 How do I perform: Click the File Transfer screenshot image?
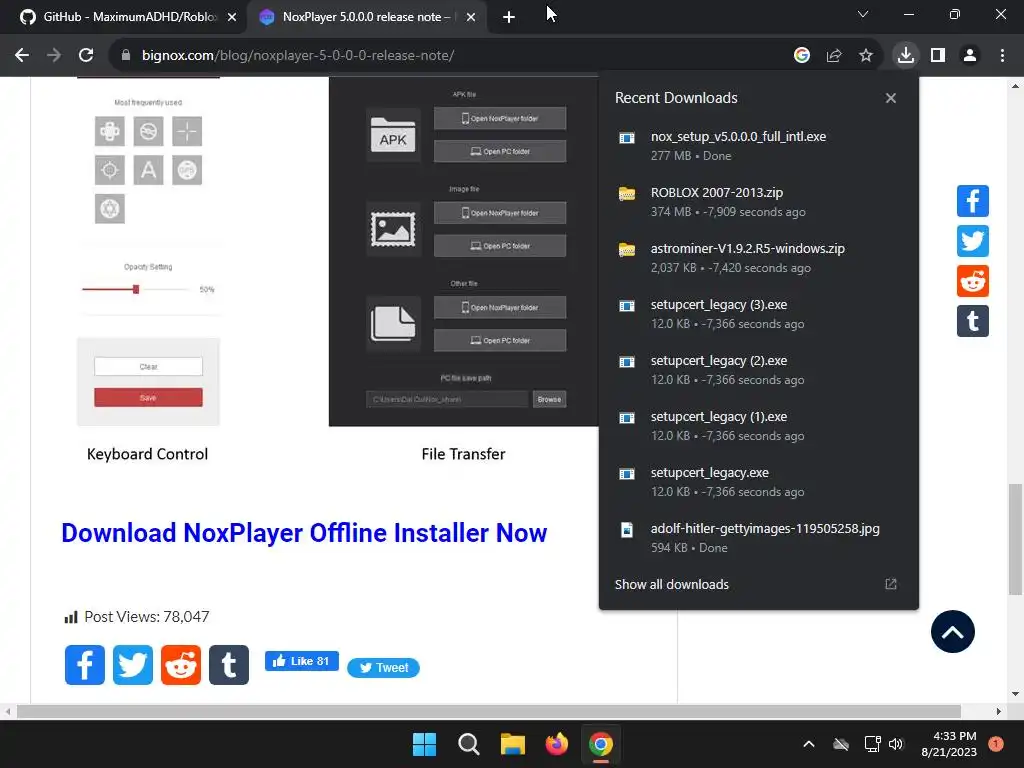tap(463, 251)
